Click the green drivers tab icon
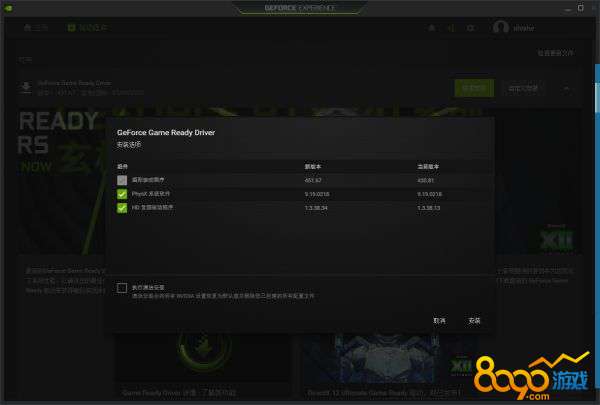This screenshot has width=600, height=405. [x=72, y=28]
